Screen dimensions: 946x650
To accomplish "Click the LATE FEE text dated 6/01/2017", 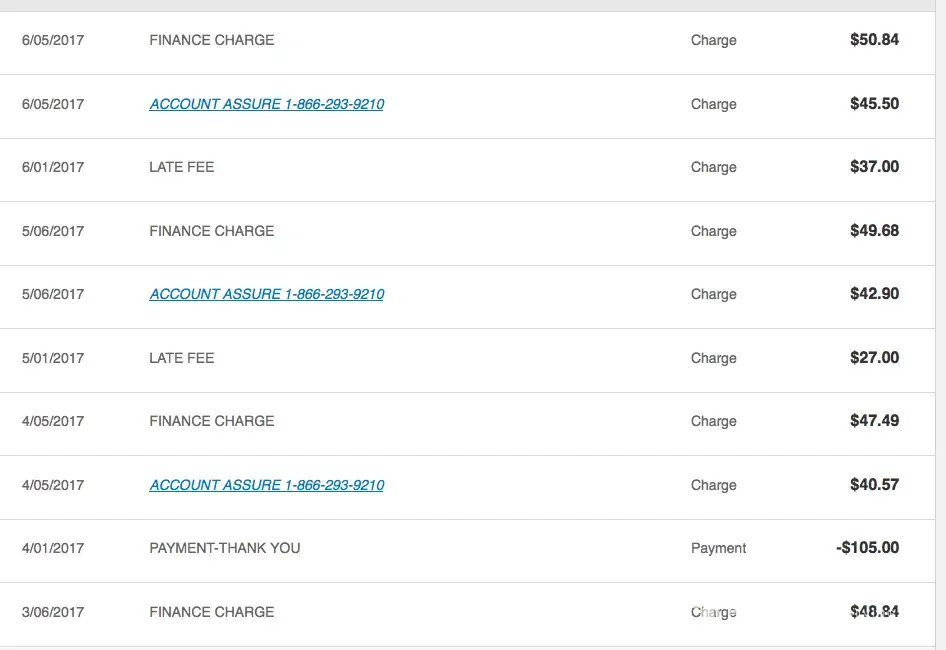I will tap(181, 167).
